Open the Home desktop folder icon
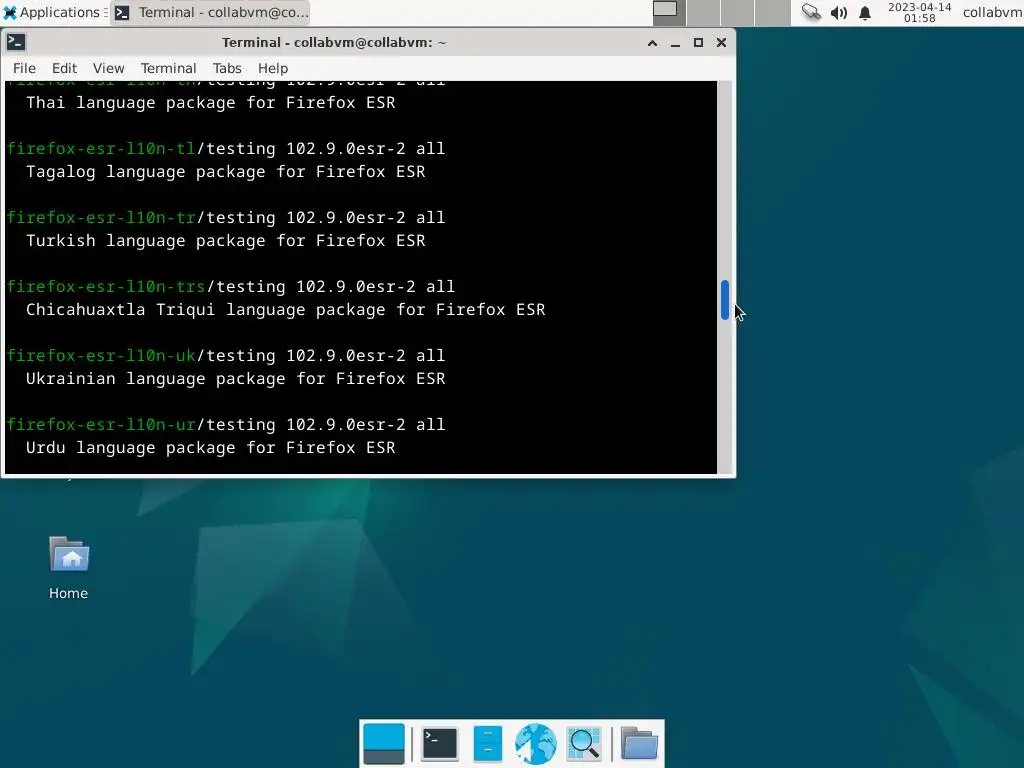The height and width of the screenshot is (768, 1024). [x=69, y=568]
